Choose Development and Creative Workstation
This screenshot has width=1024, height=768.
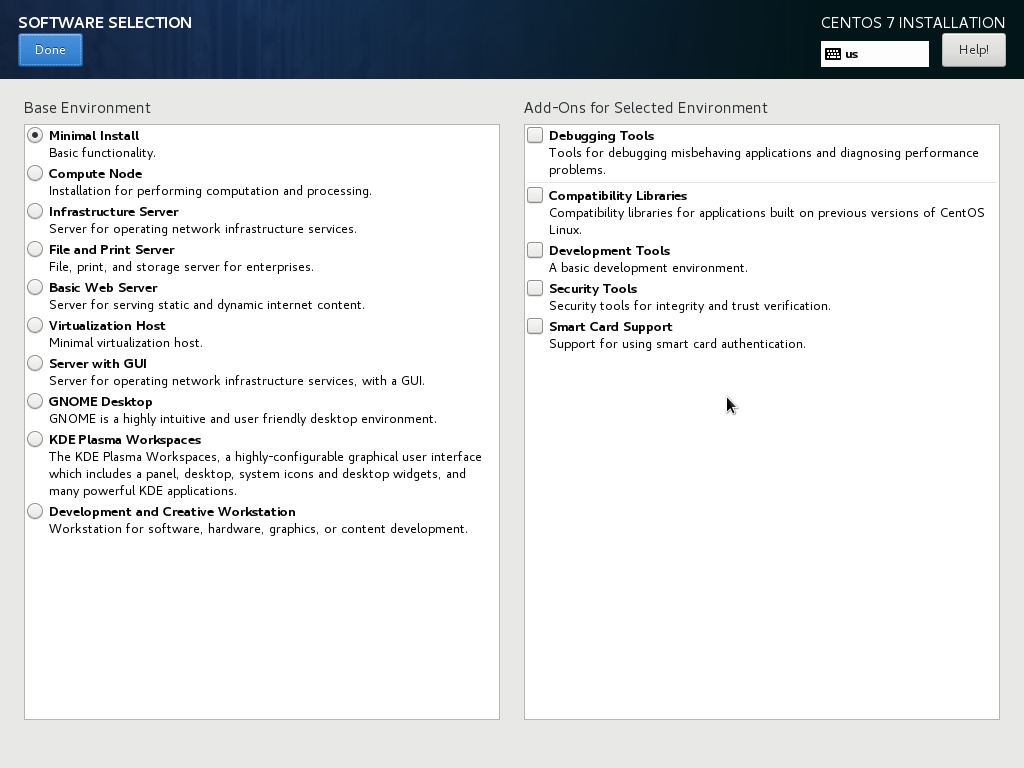(35, 511)
